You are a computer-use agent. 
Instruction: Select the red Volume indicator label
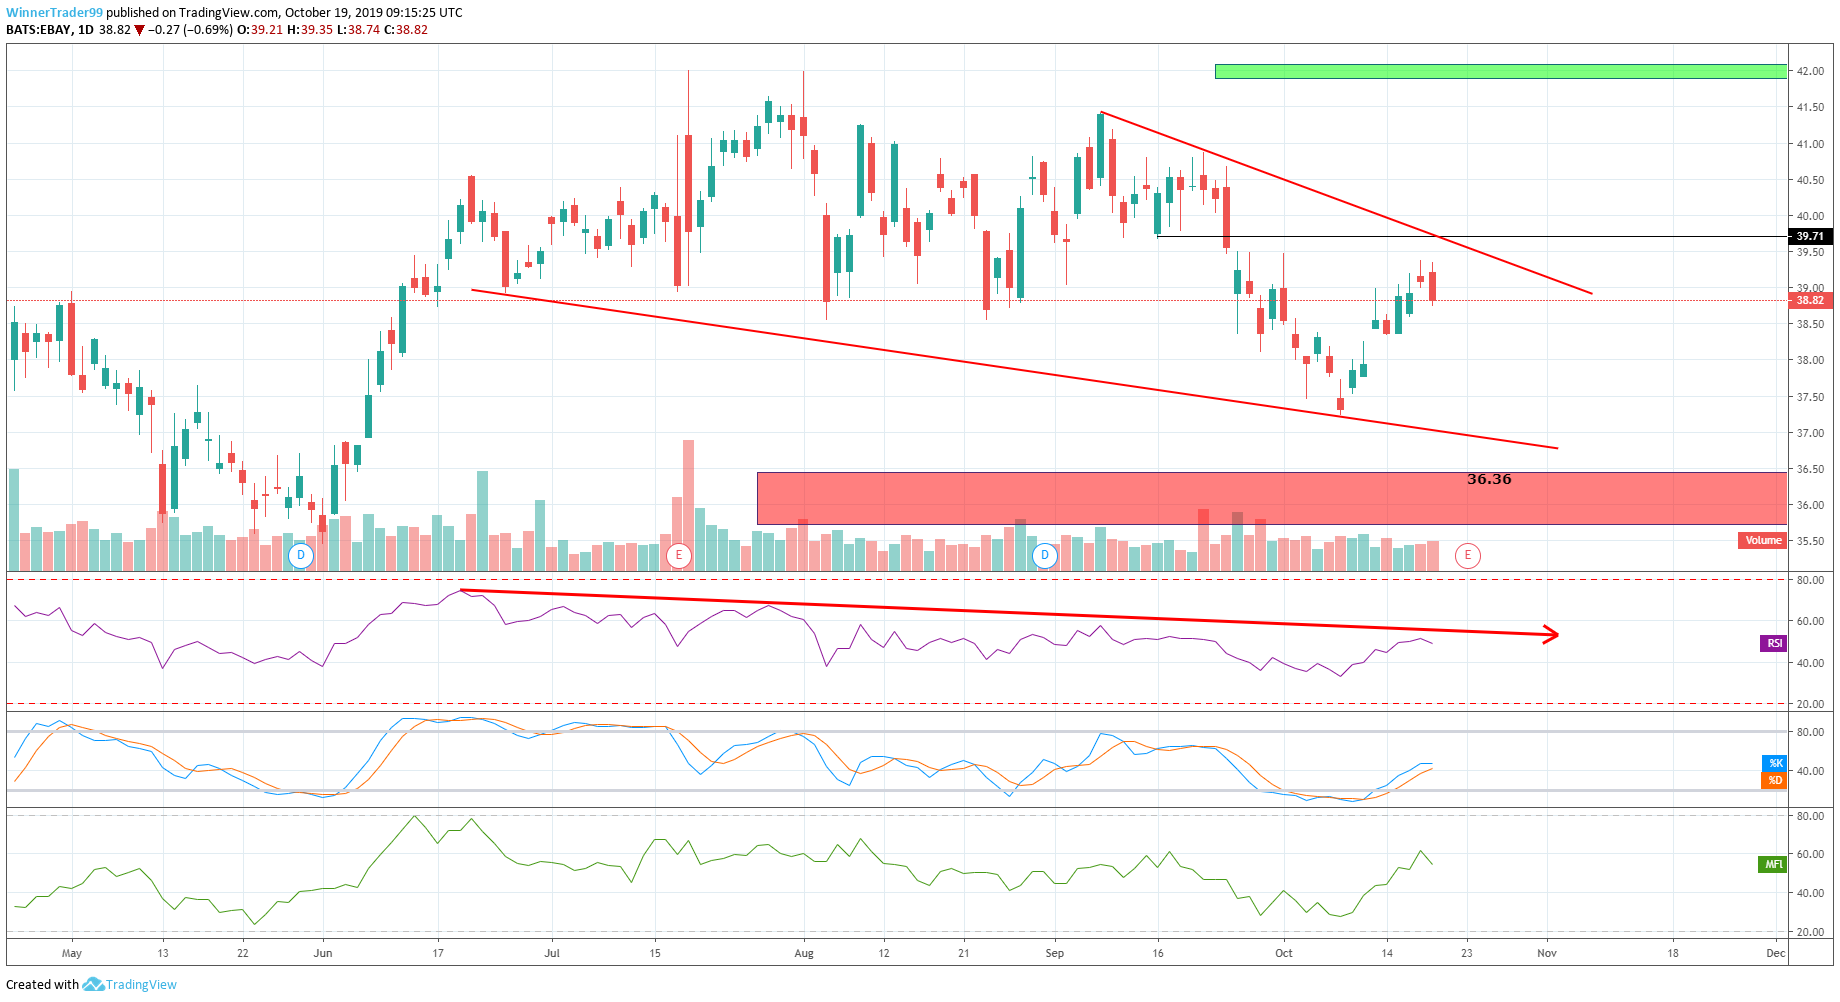coord(1762,540)
